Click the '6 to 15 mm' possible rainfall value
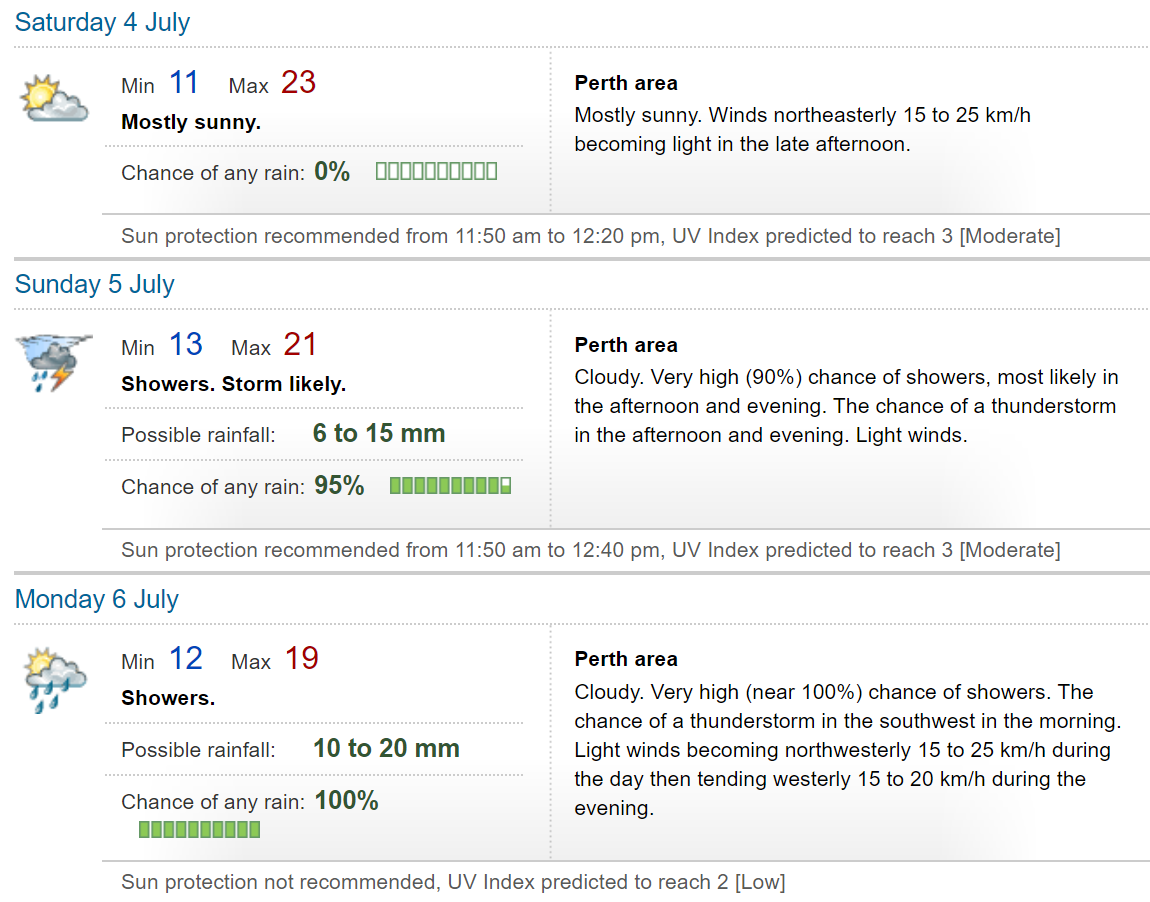This screenshot has height=902, width=1150. (x=378, y=433)
